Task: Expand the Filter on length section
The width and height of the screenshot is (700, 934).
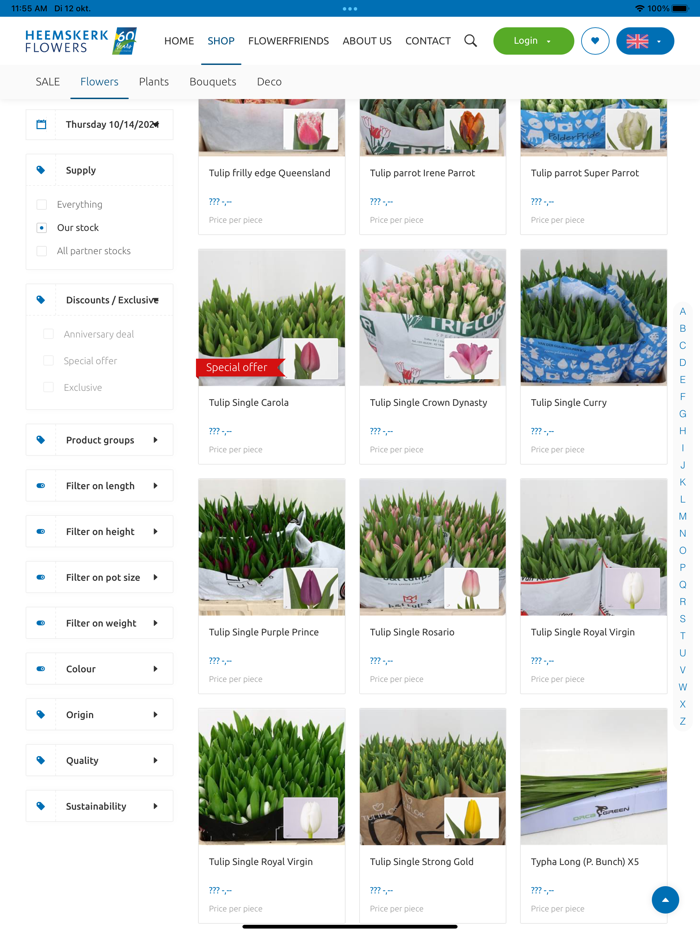Action: point(99,486)
